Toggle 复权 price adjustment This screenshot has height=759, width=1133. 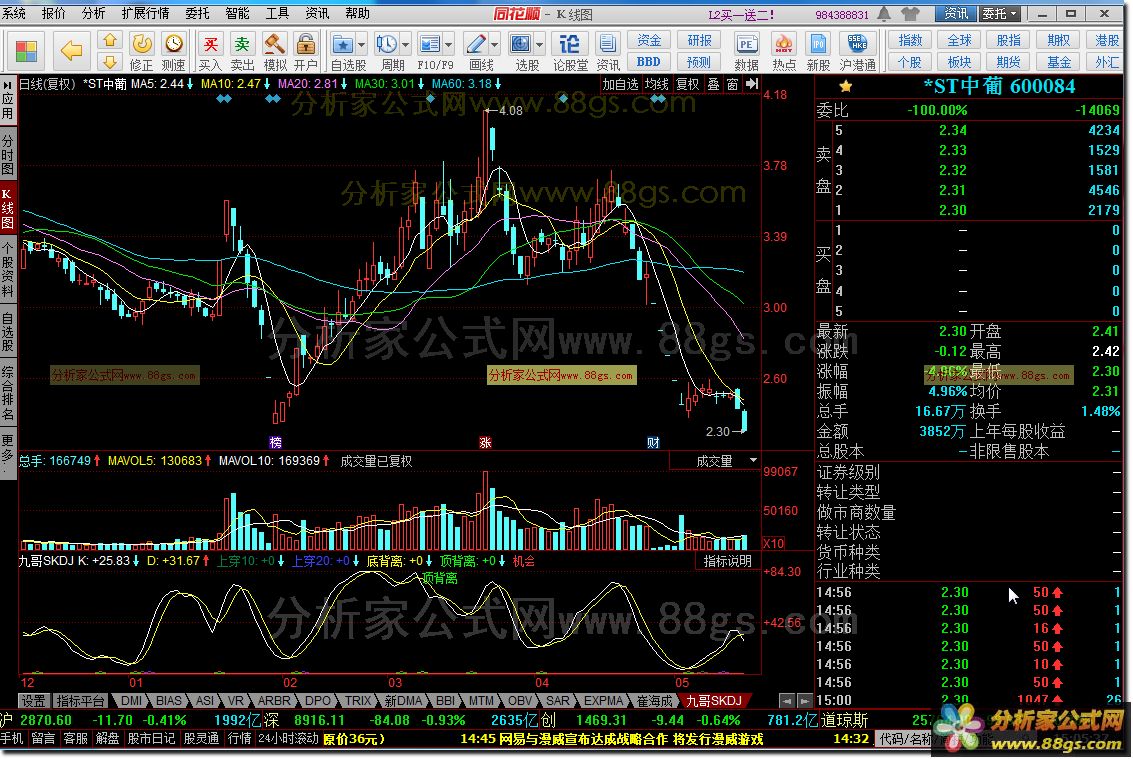tap(687, 85)
